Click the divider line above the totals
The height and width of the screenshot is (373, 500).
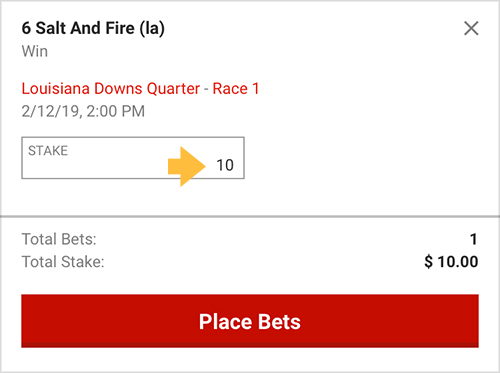click(250, 217)
